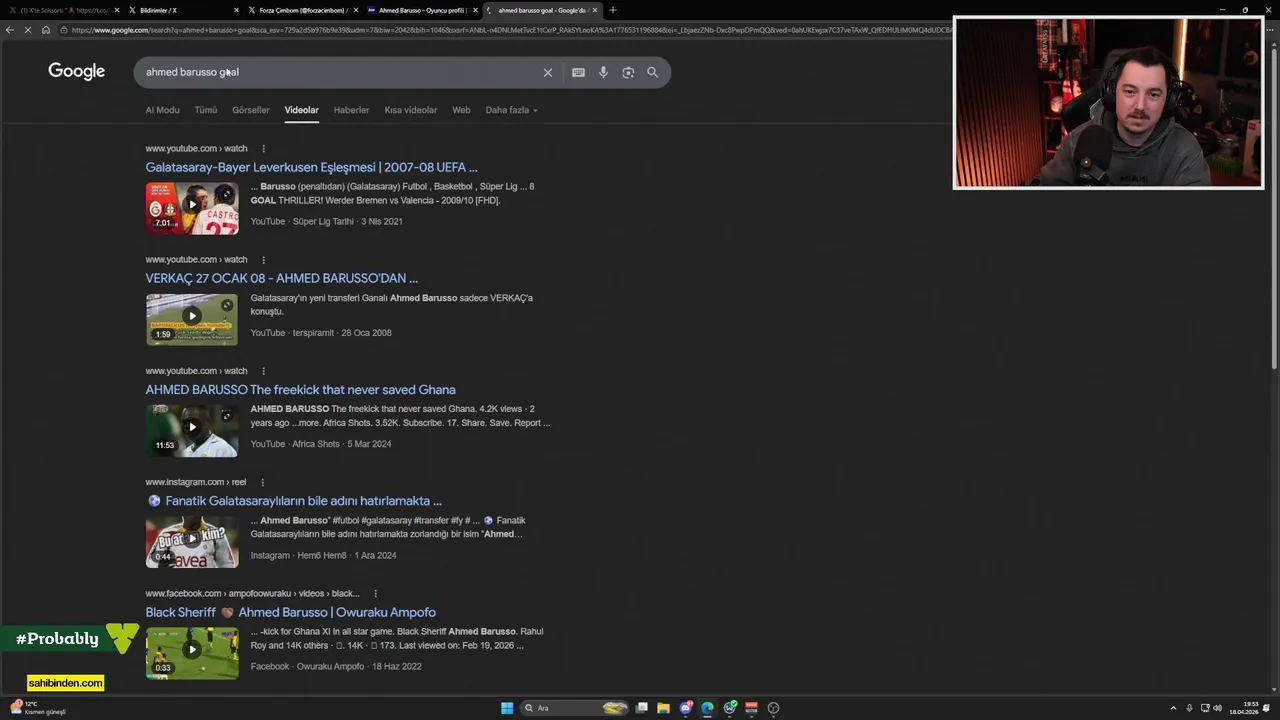Switch to the Tümü results tab
This screenshot has width=1280, height=720.
[x=205, y=110]
